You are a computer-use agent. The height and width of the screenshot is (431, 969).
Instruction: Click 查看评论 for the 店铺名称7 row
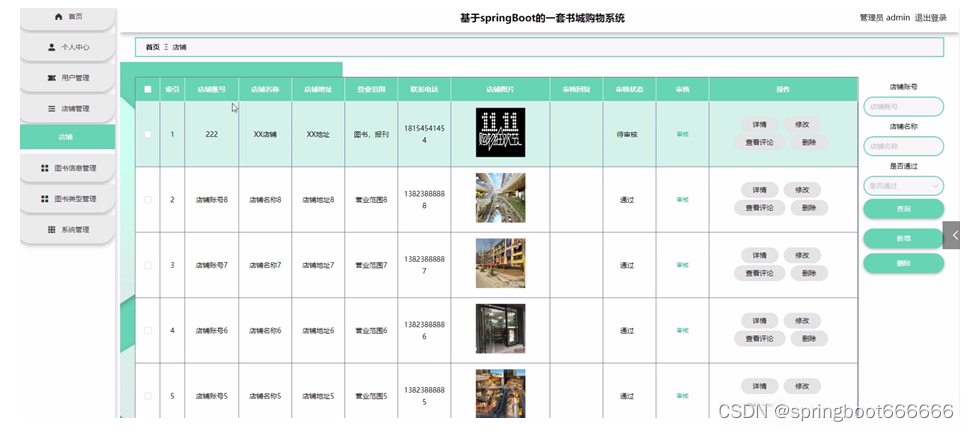click(760, 273)
